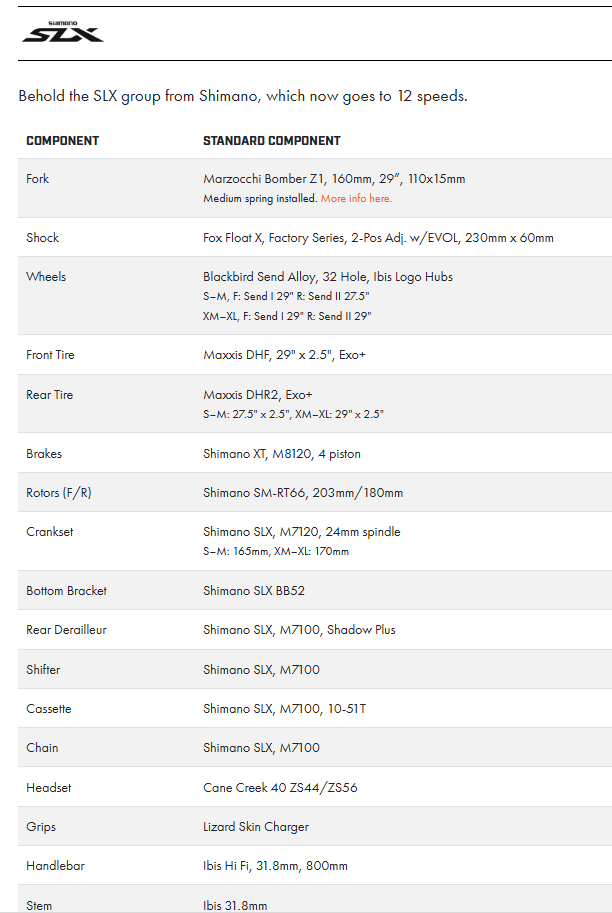Image resolution: width=612 pixels, height=913 pixels.
Task: Select the Cane Creek 40 headset text
Action: coord(279,788)
